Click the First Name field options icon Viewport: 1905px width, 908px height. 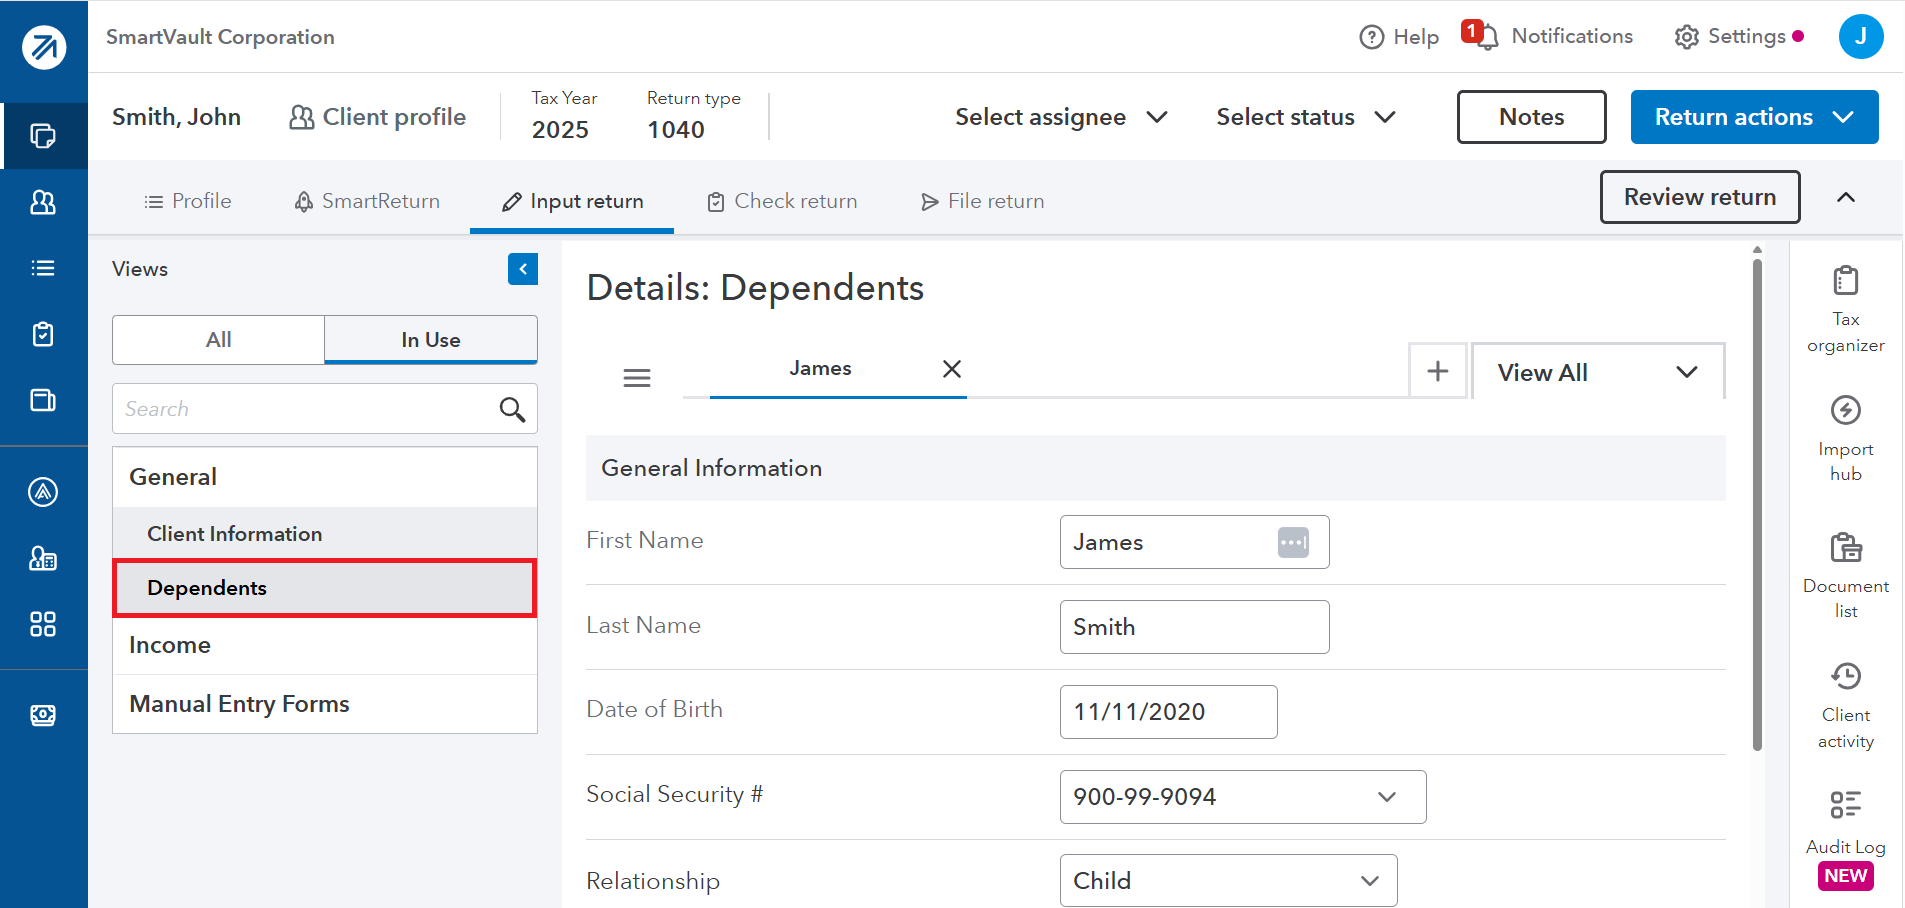tap(1293, 542)
